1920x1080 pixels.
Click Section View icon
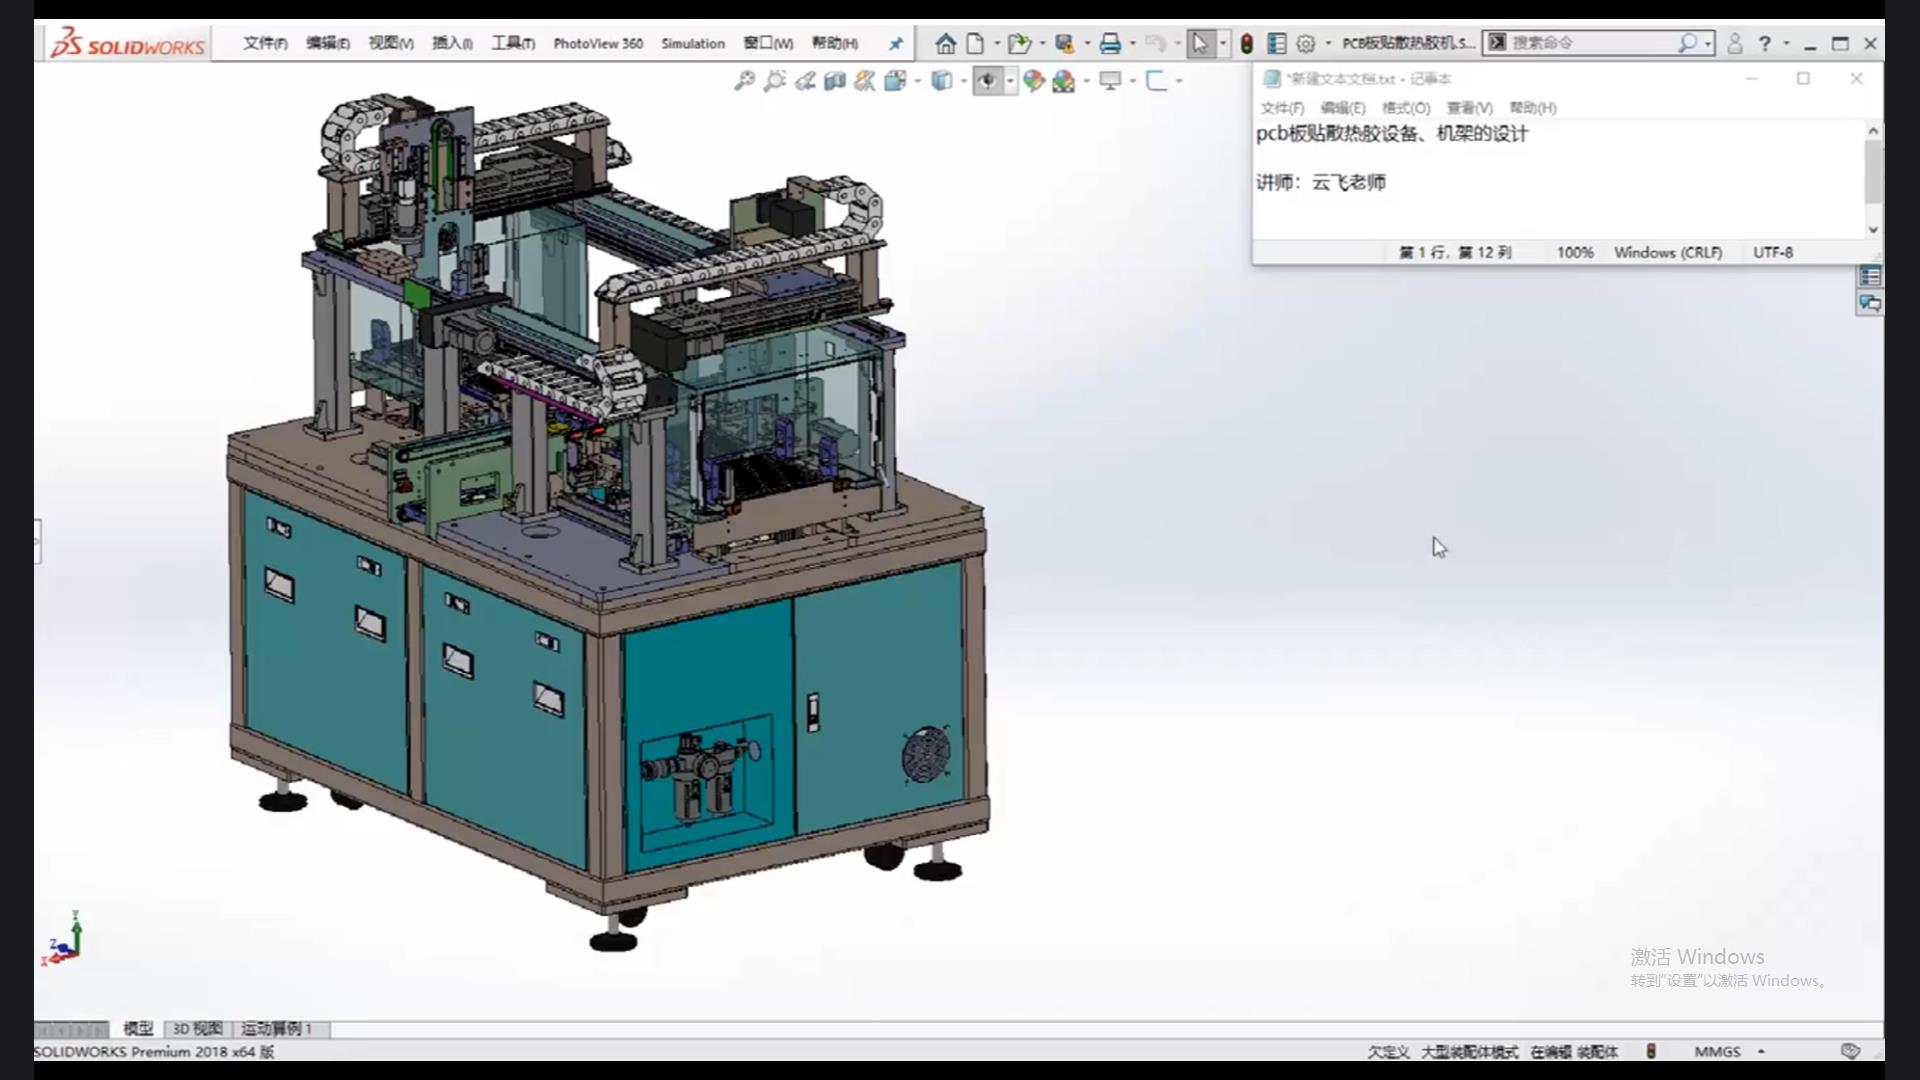click(x=835, y=81)
